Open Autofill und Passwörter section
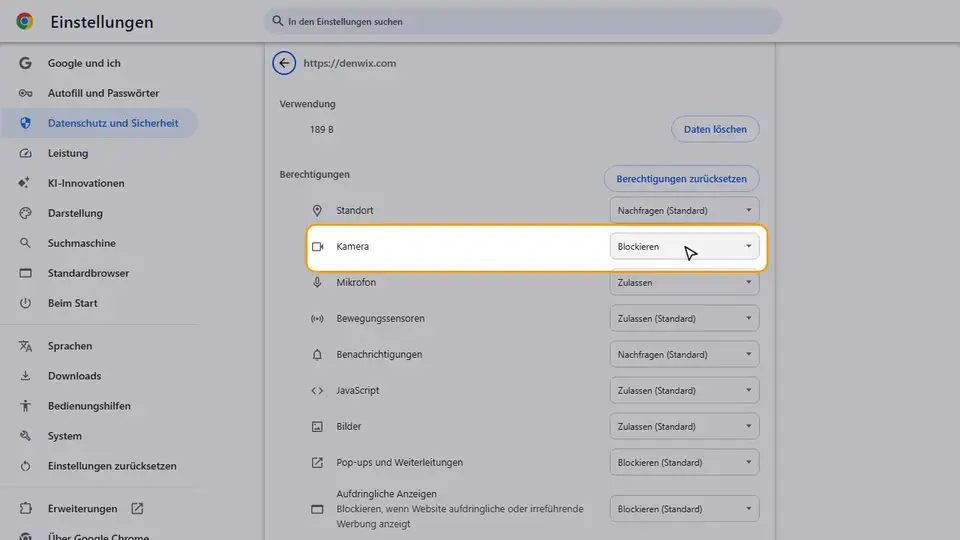 pyautogui.click(x=103, y=93)
